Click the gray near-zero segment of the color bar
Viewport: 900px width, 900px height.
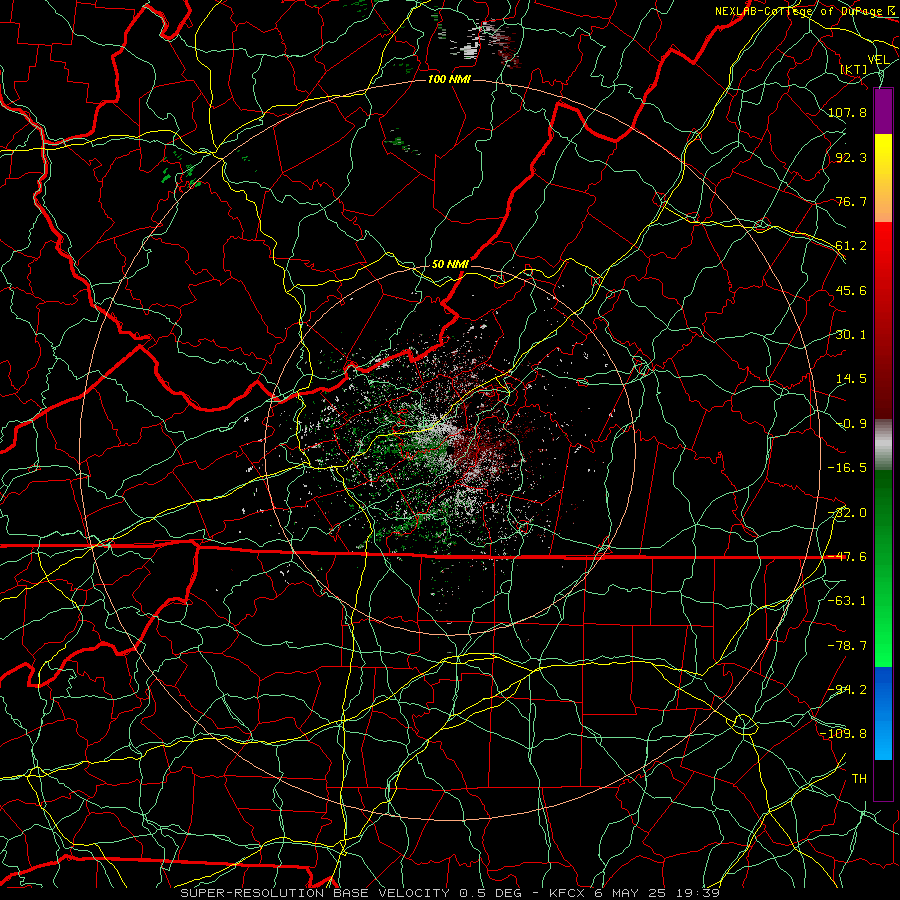[883, 445]
